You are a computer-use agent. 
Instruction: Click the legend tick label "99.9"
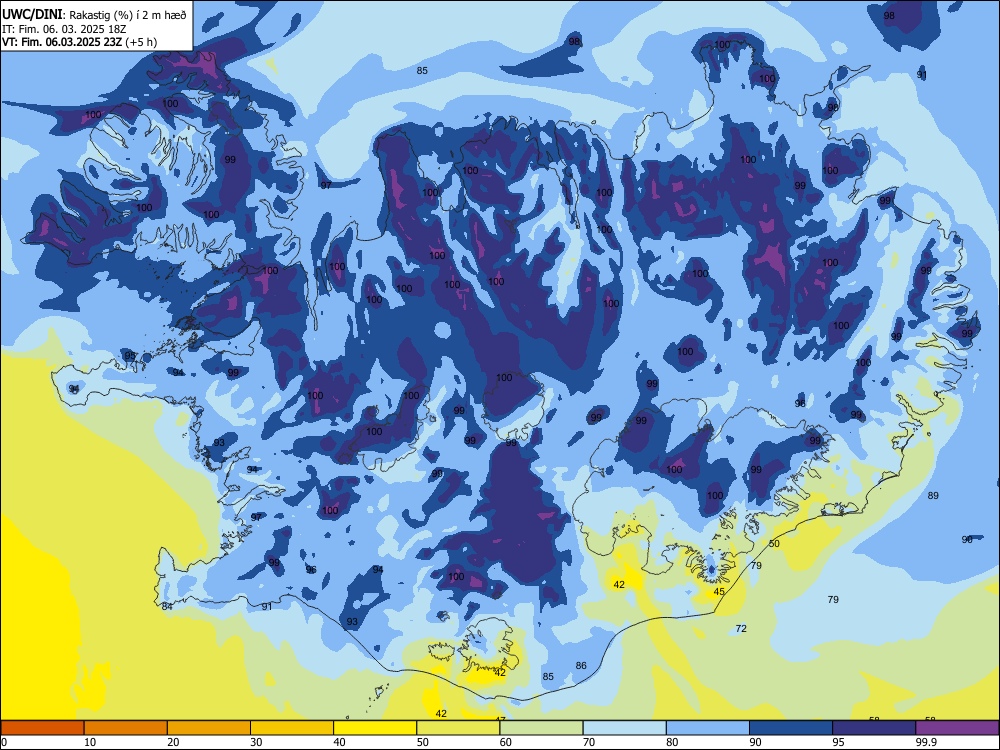click(925, 742)
